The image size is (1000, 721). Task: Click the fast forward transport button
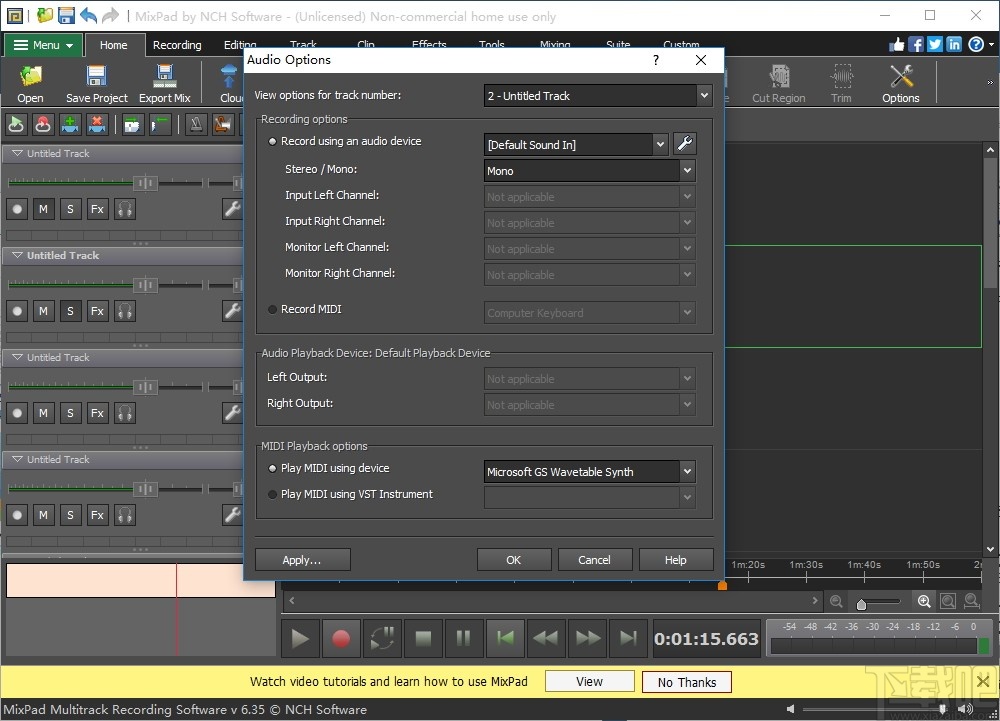point(587,638)
